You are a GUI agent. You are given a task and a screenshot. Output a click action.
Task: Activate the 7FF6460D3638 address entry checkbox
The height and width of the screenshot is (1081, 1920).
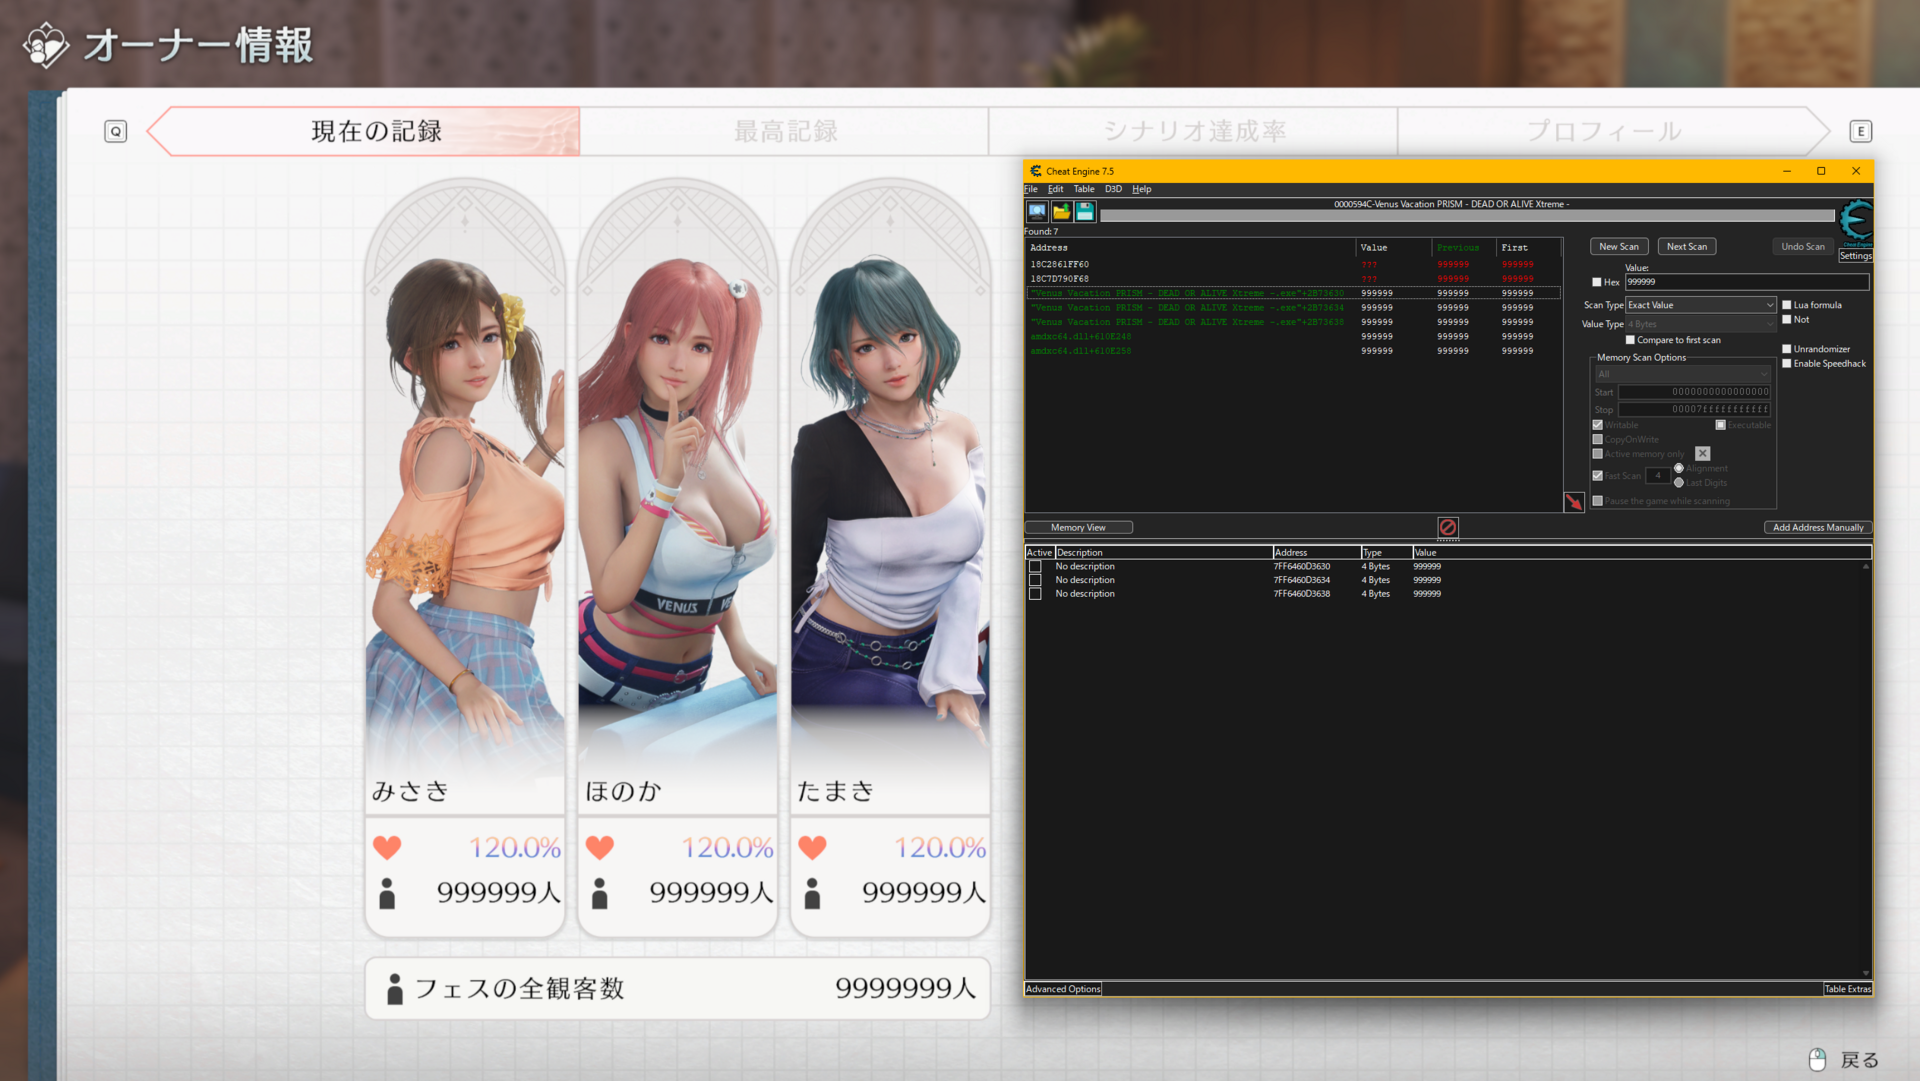pos(1035,594)
